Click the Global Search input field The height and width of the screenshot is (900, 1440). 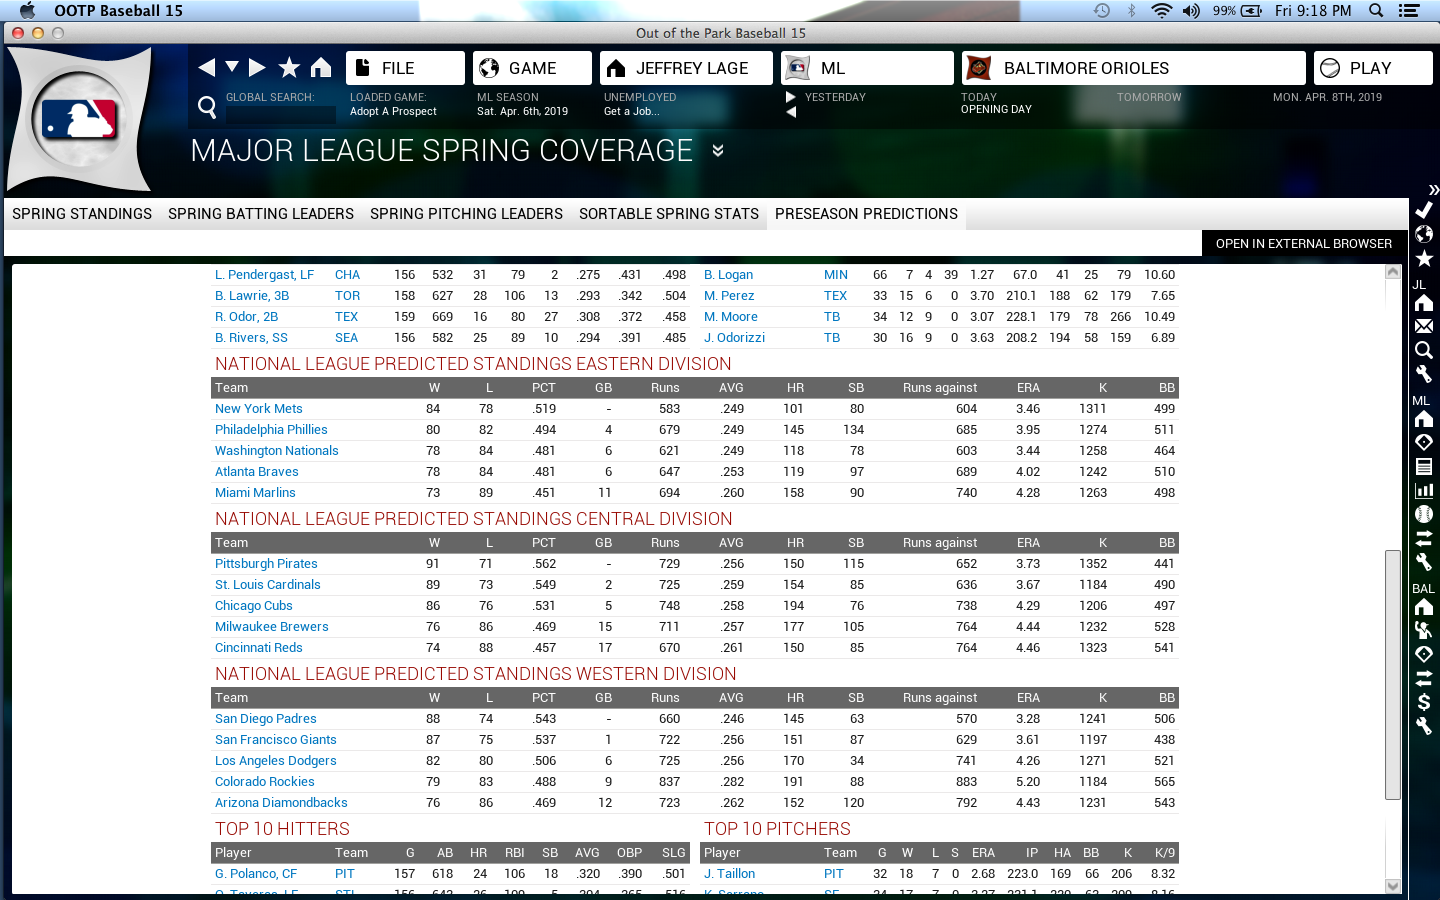pos(281,114)
